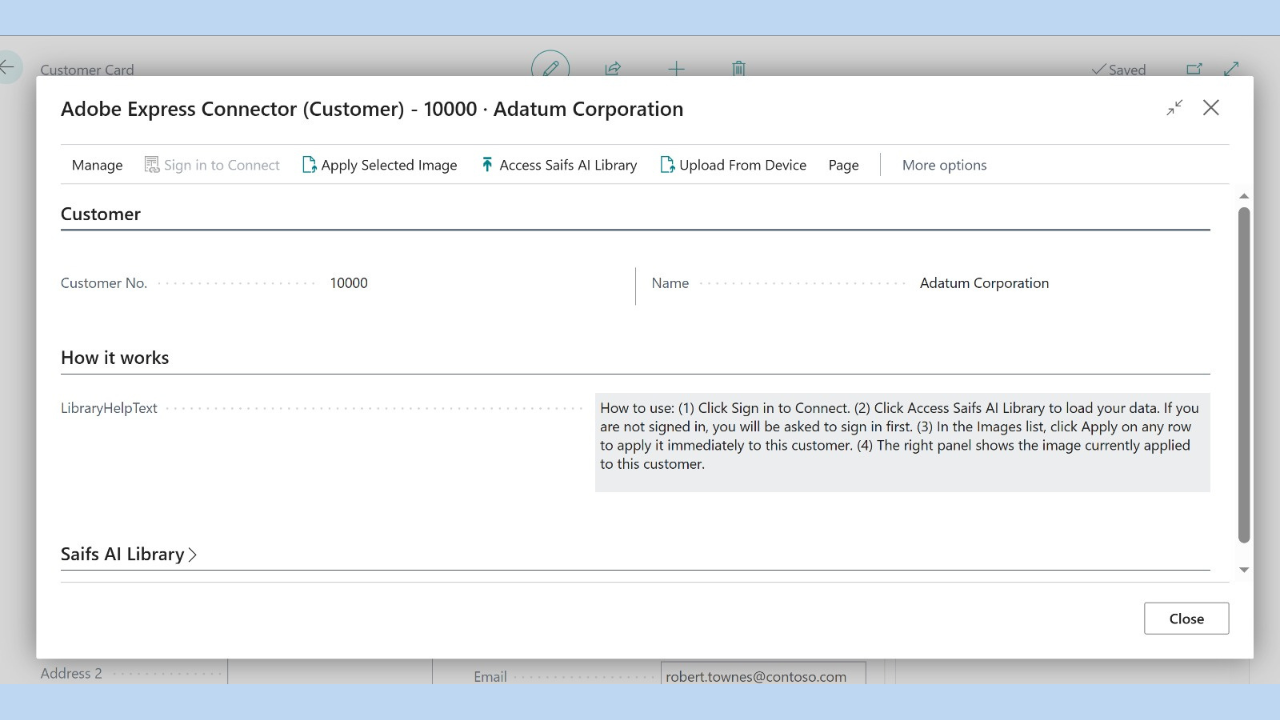Click the Apply Selected Image document icon

tap(309, 165)
